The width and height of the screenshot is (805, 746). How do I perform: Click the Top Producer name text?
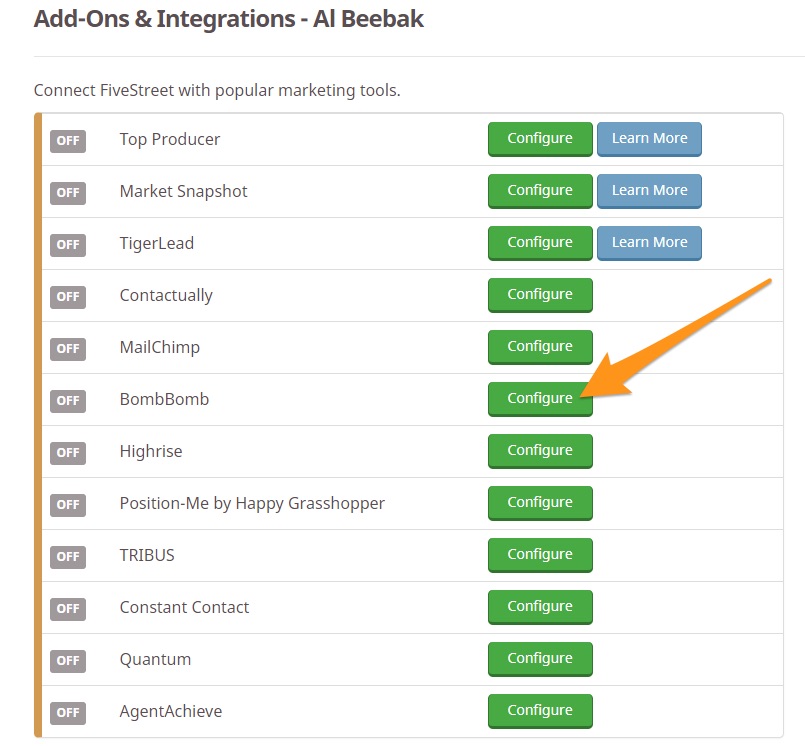[x=170, y=140]
